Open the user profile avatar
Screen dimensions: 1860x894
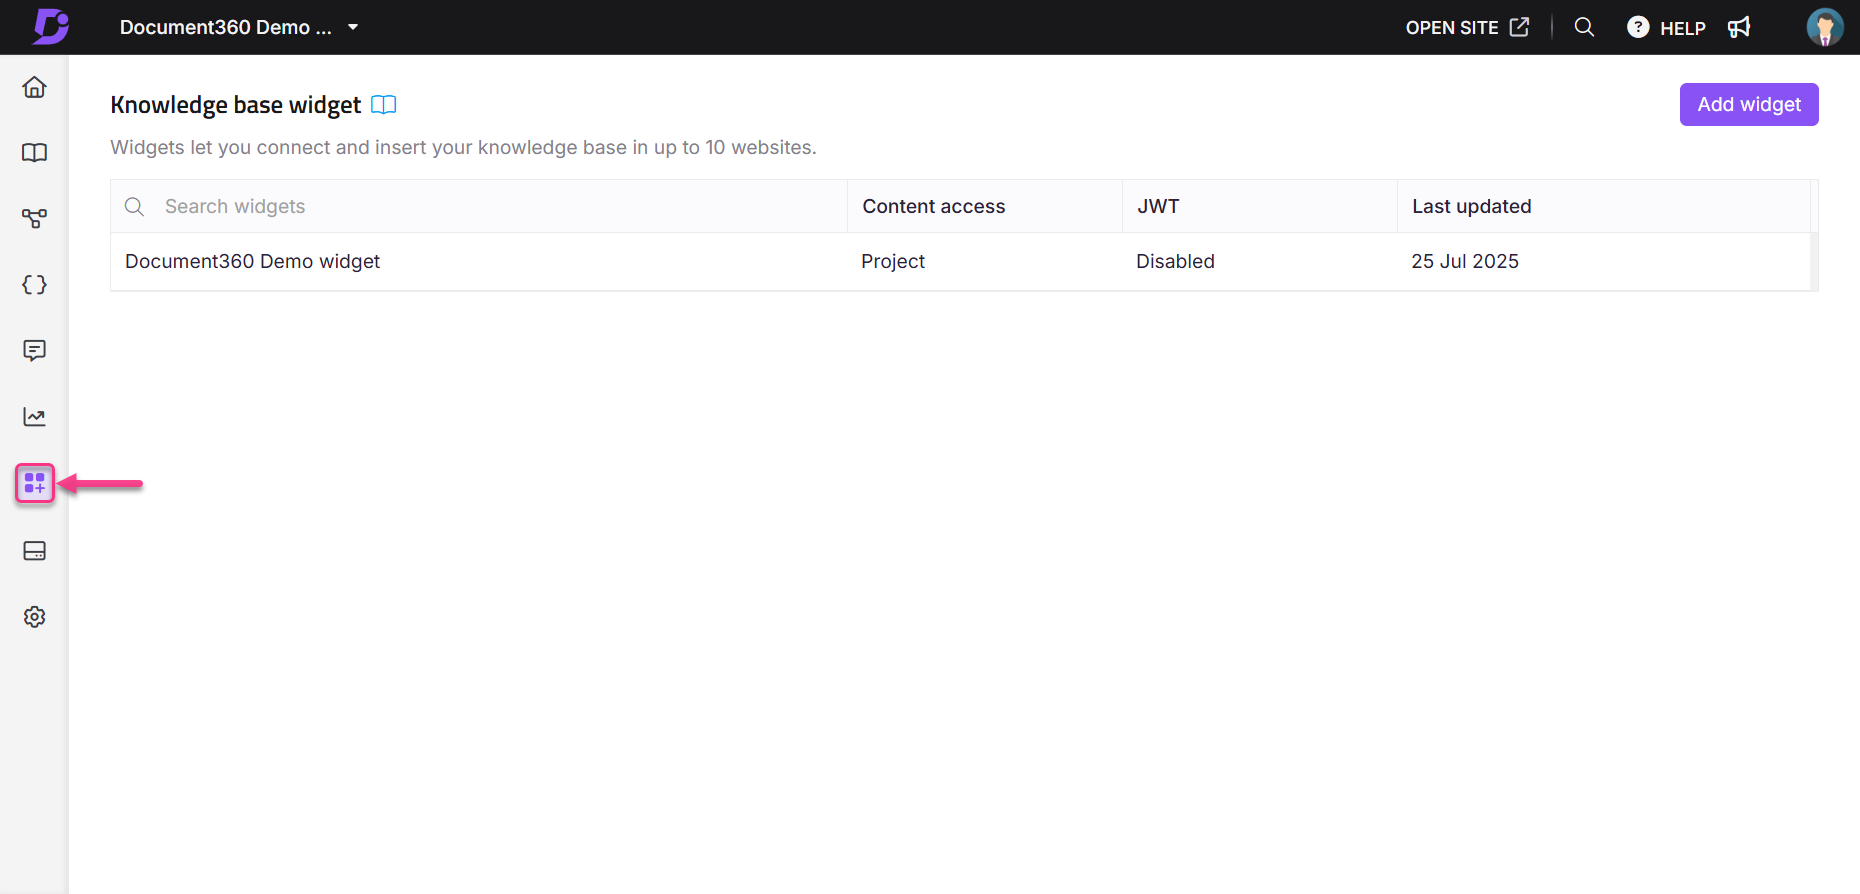point(1825,27)
